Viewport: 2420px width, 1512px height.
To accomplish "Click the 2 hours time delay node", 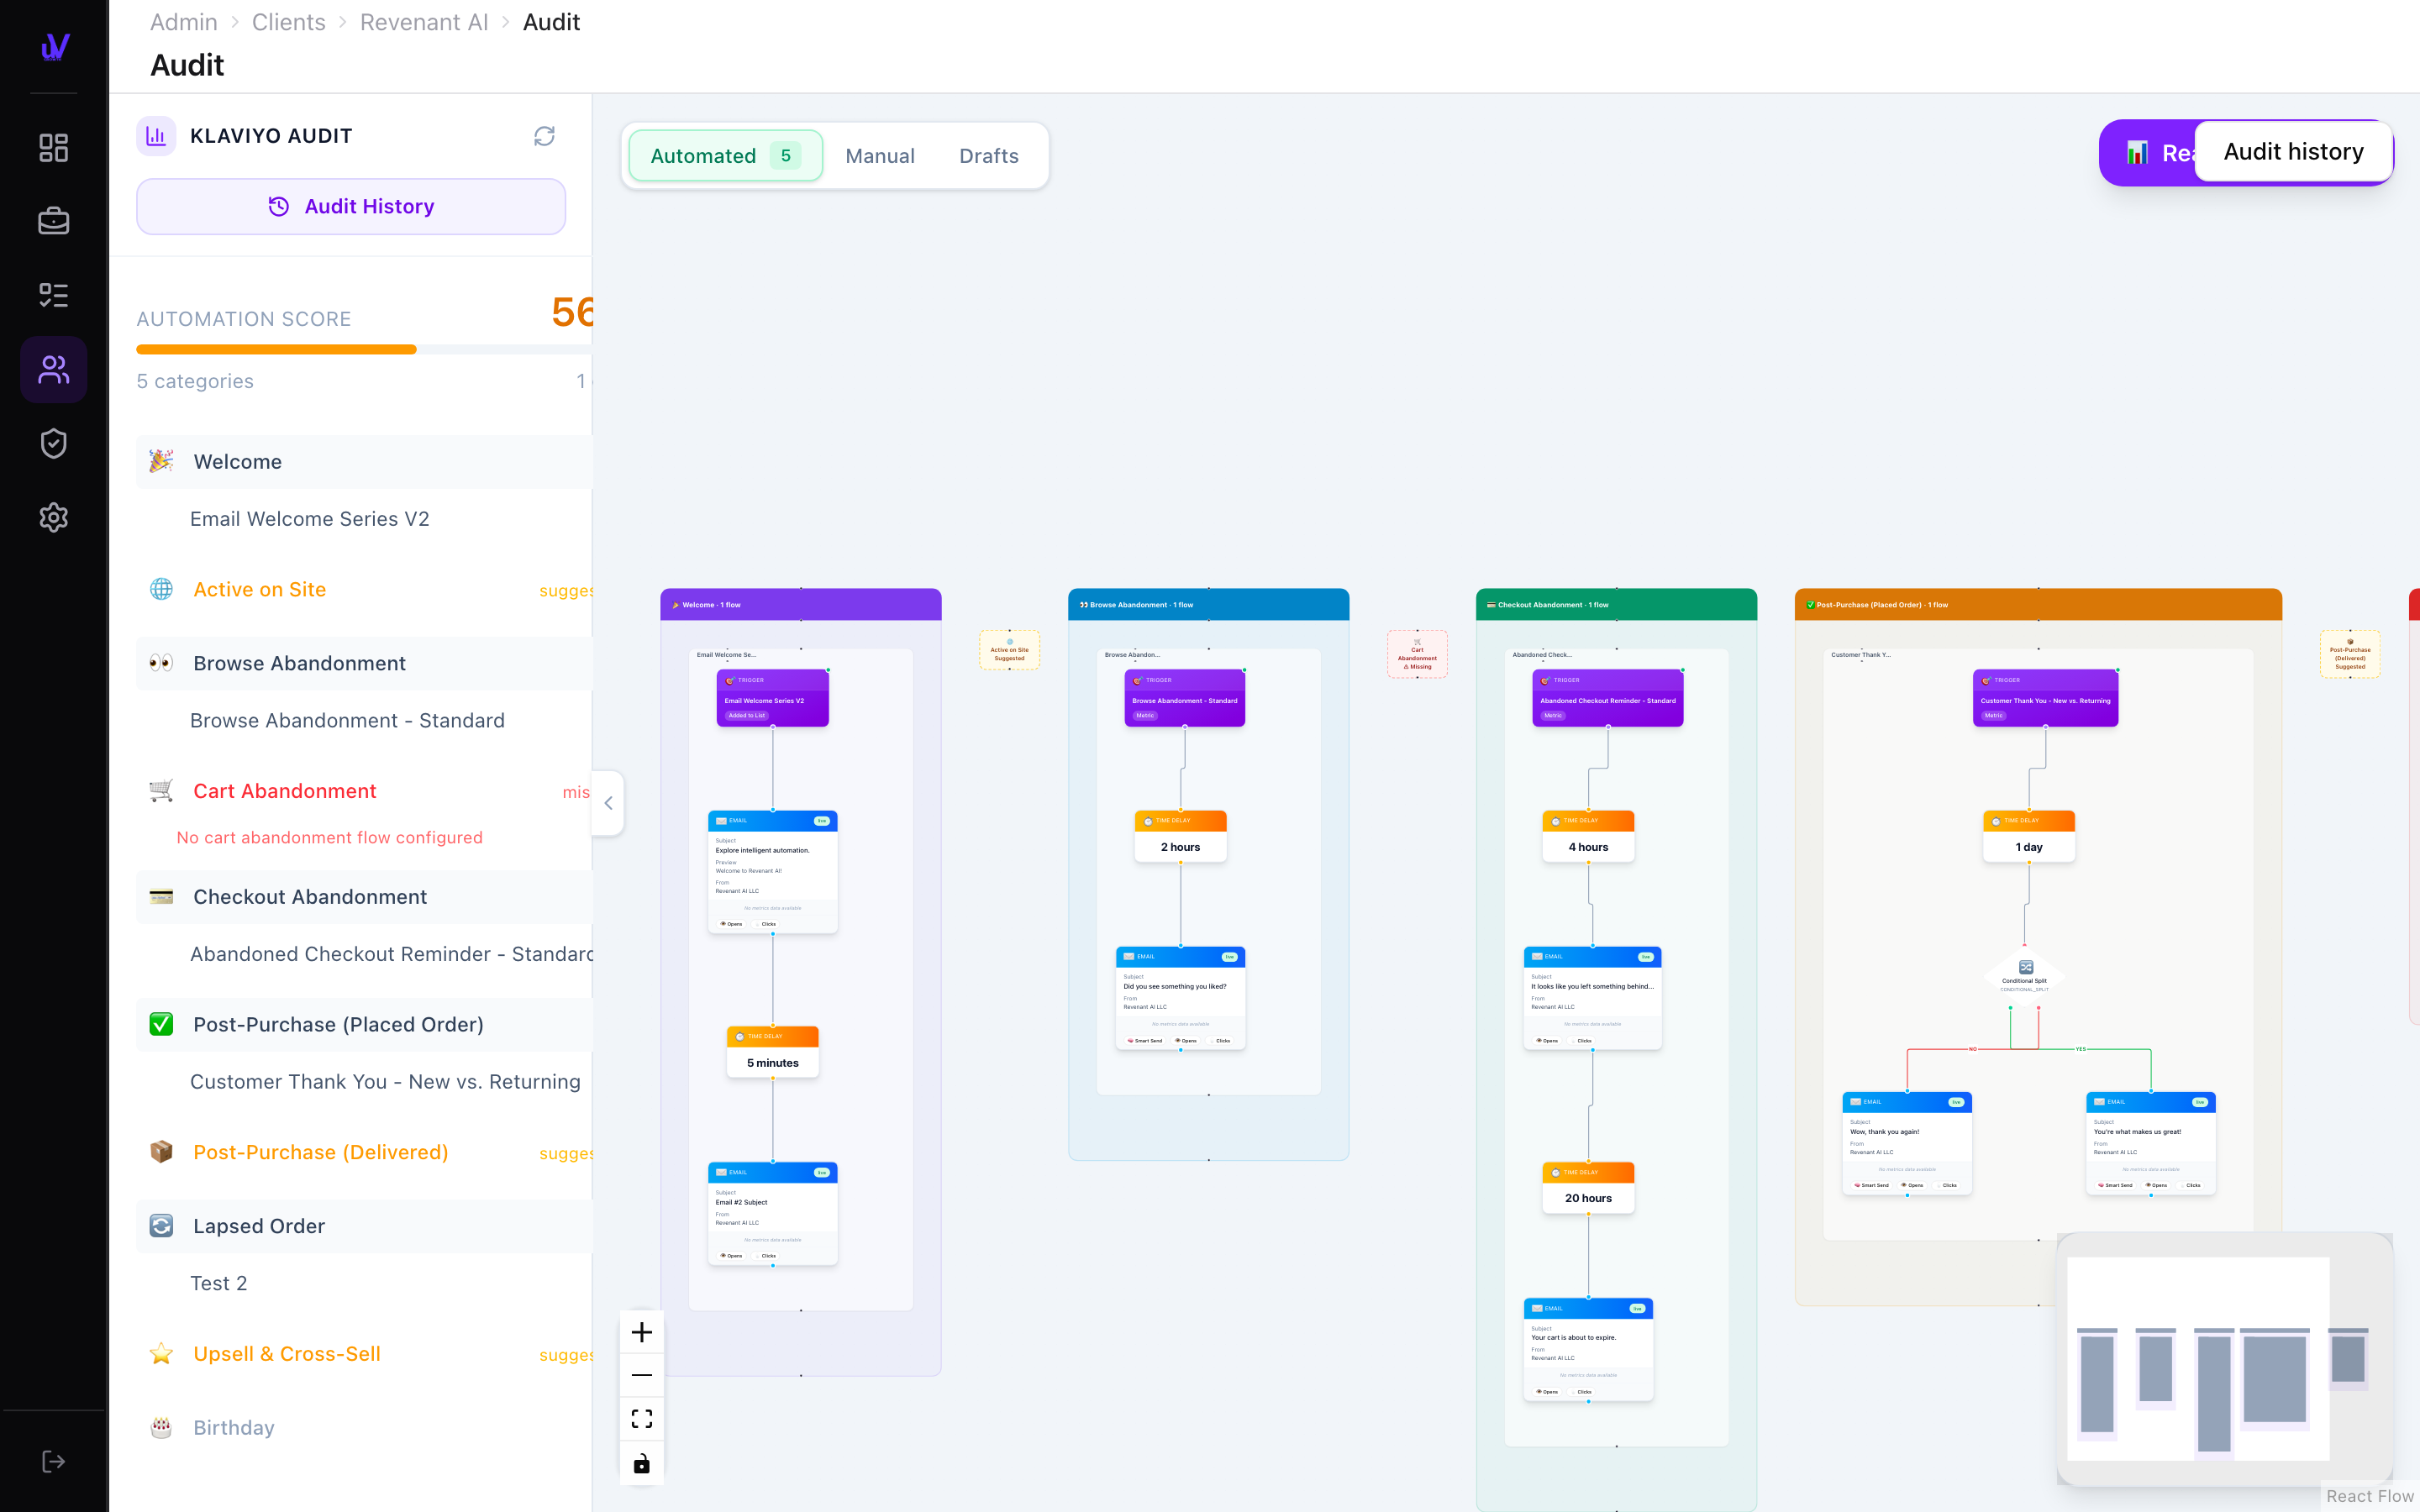I will coord(1180,837).
